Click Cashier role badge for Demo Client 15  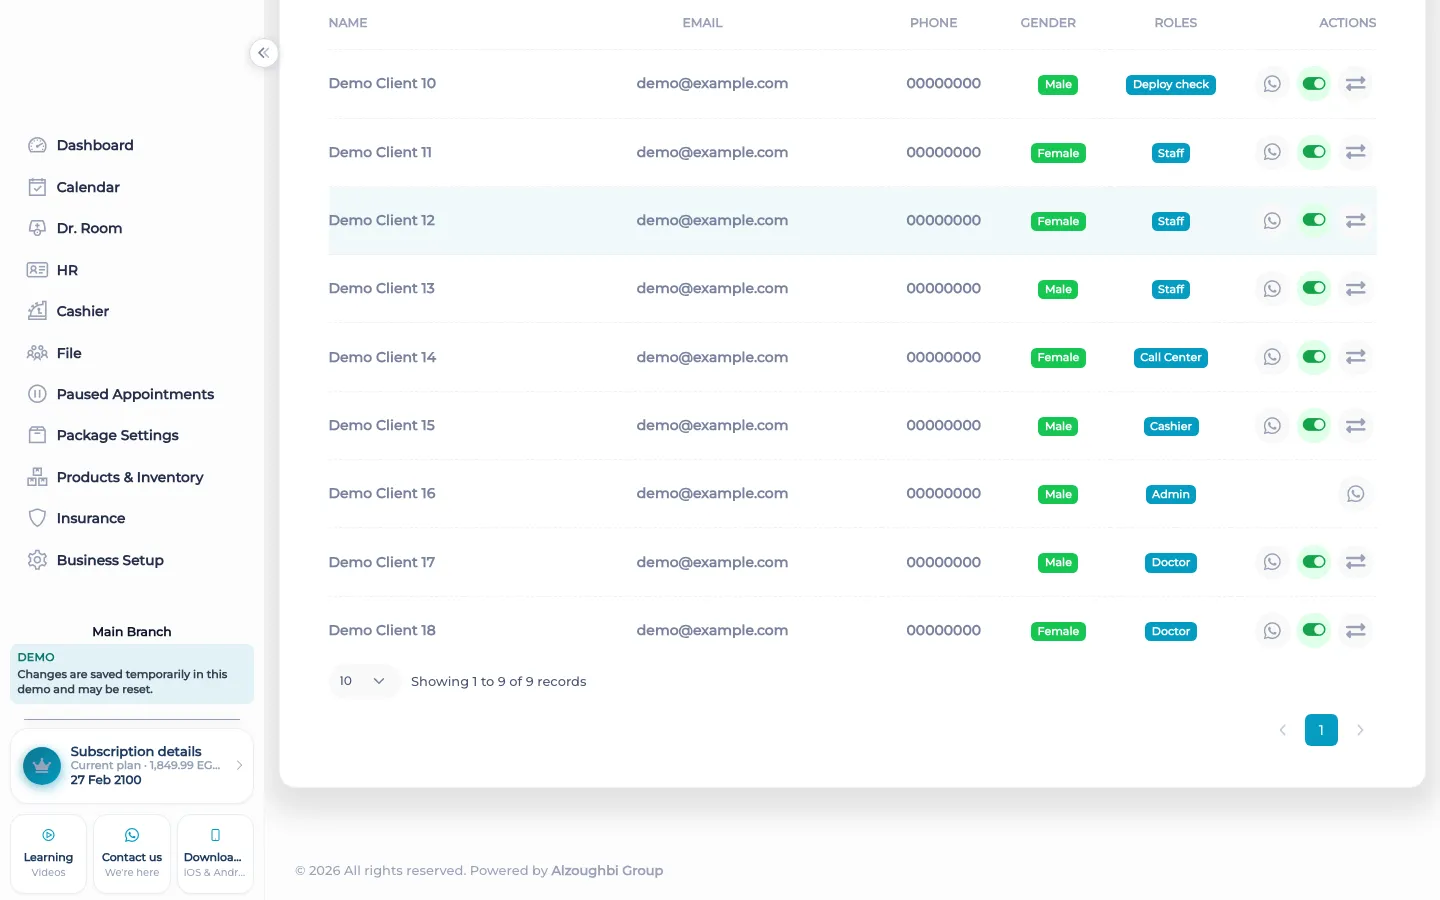[1171, 426]
